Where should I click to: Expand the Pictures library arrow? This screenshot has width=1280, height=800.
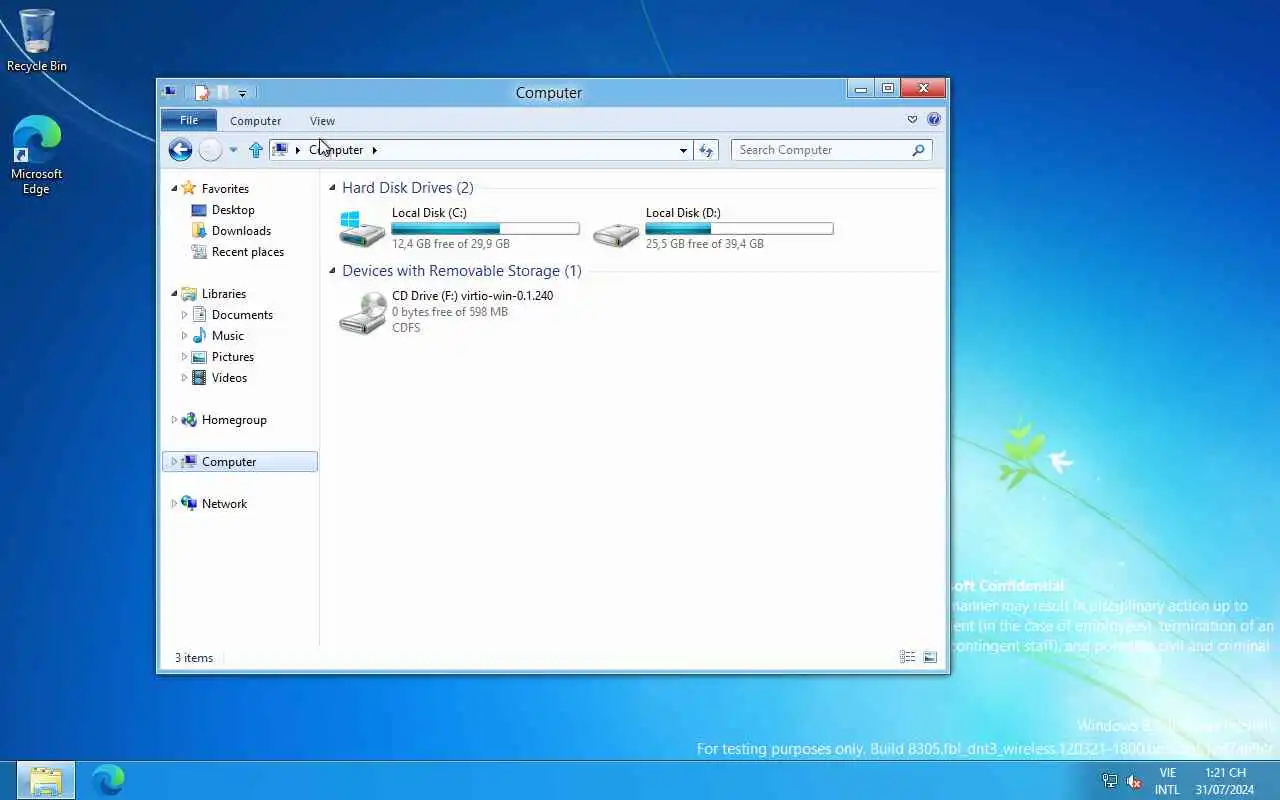pos(184,357)
